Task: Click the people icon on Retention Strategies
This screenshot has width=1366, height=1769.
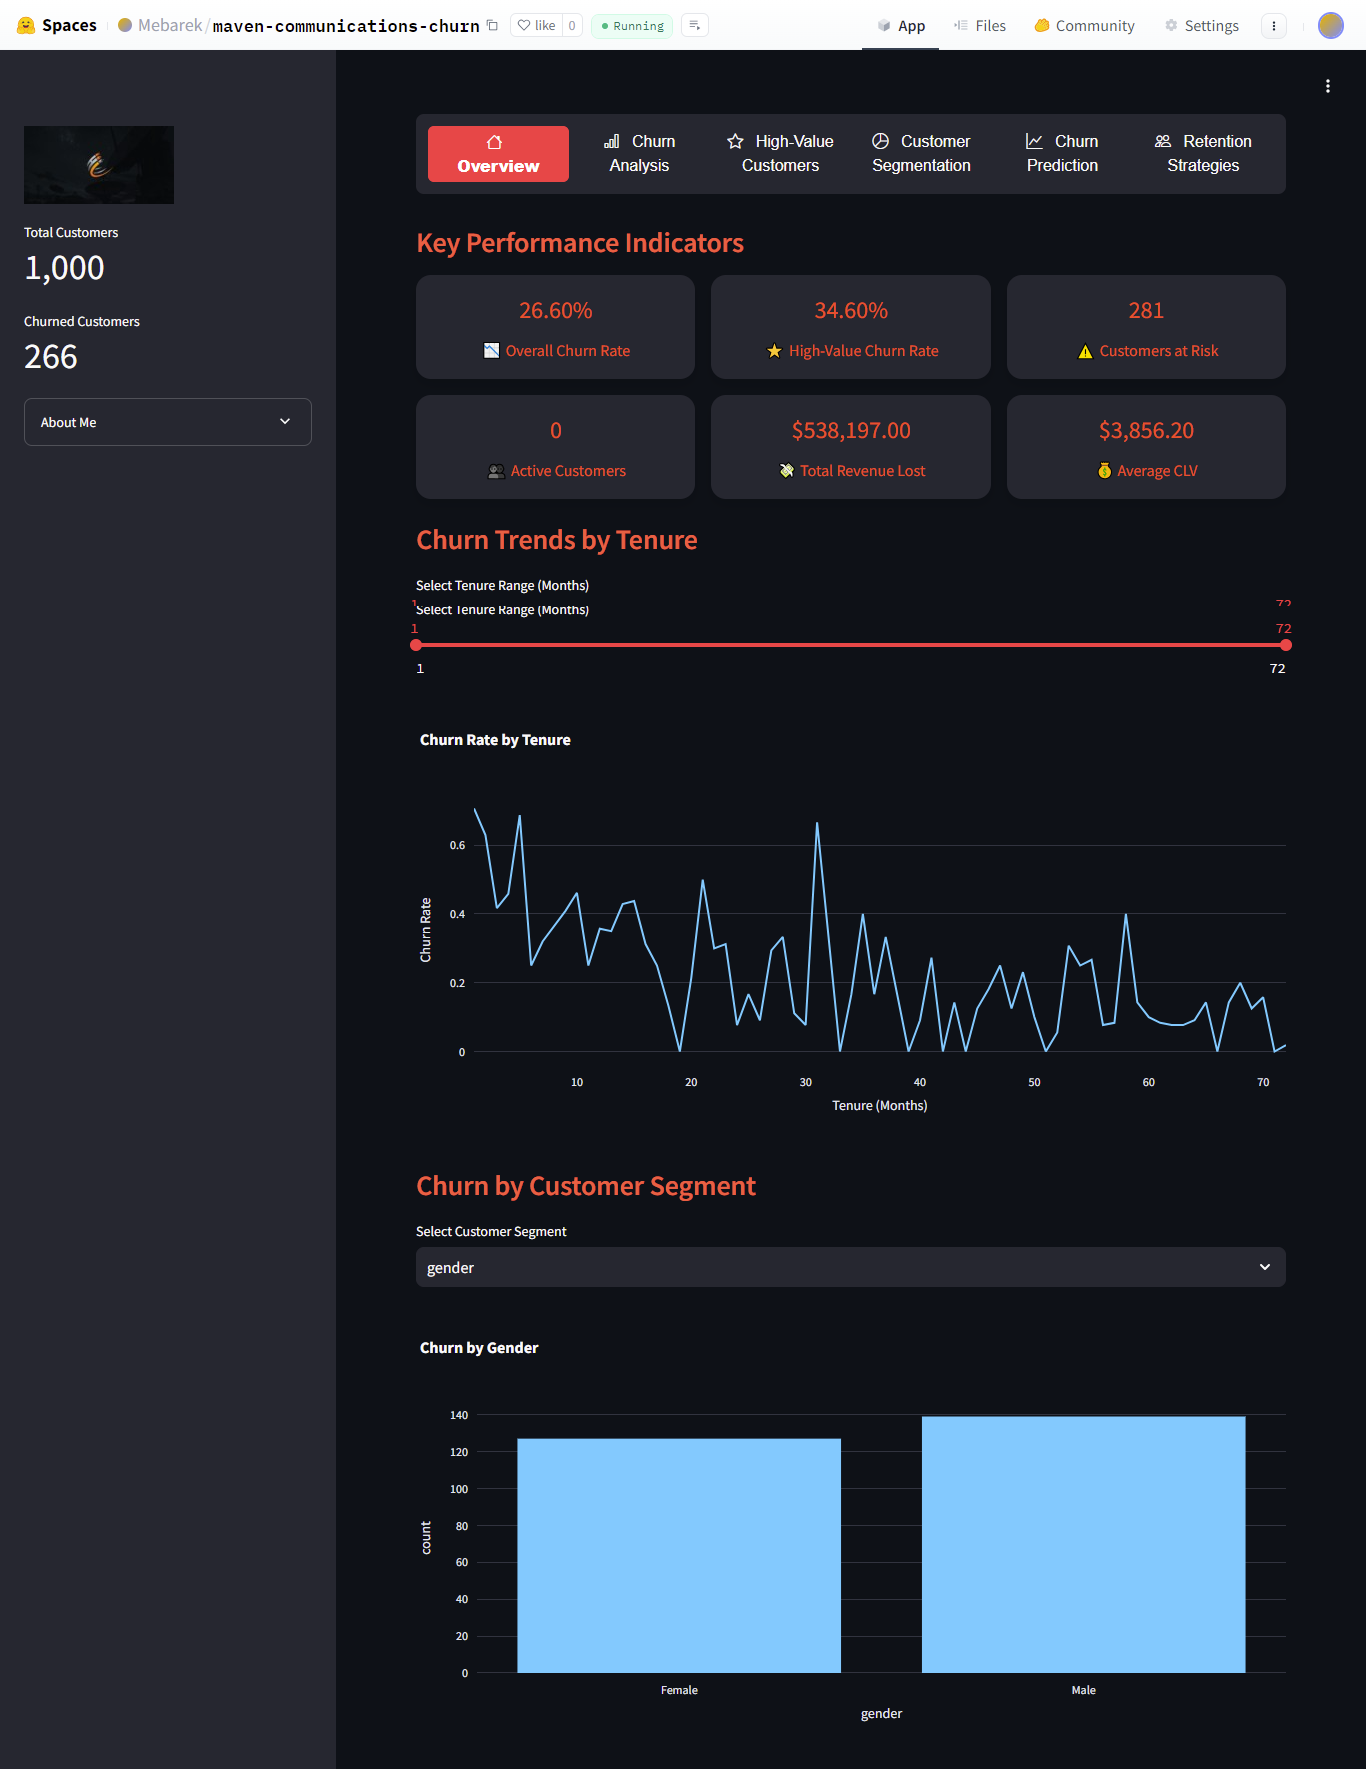Action: 1163,142
